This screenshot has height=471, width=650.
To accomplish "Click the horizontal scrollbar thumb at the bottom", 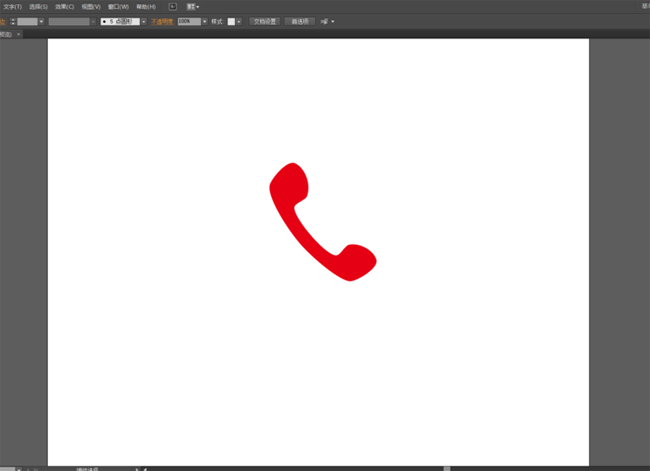I will pos(447,469).
